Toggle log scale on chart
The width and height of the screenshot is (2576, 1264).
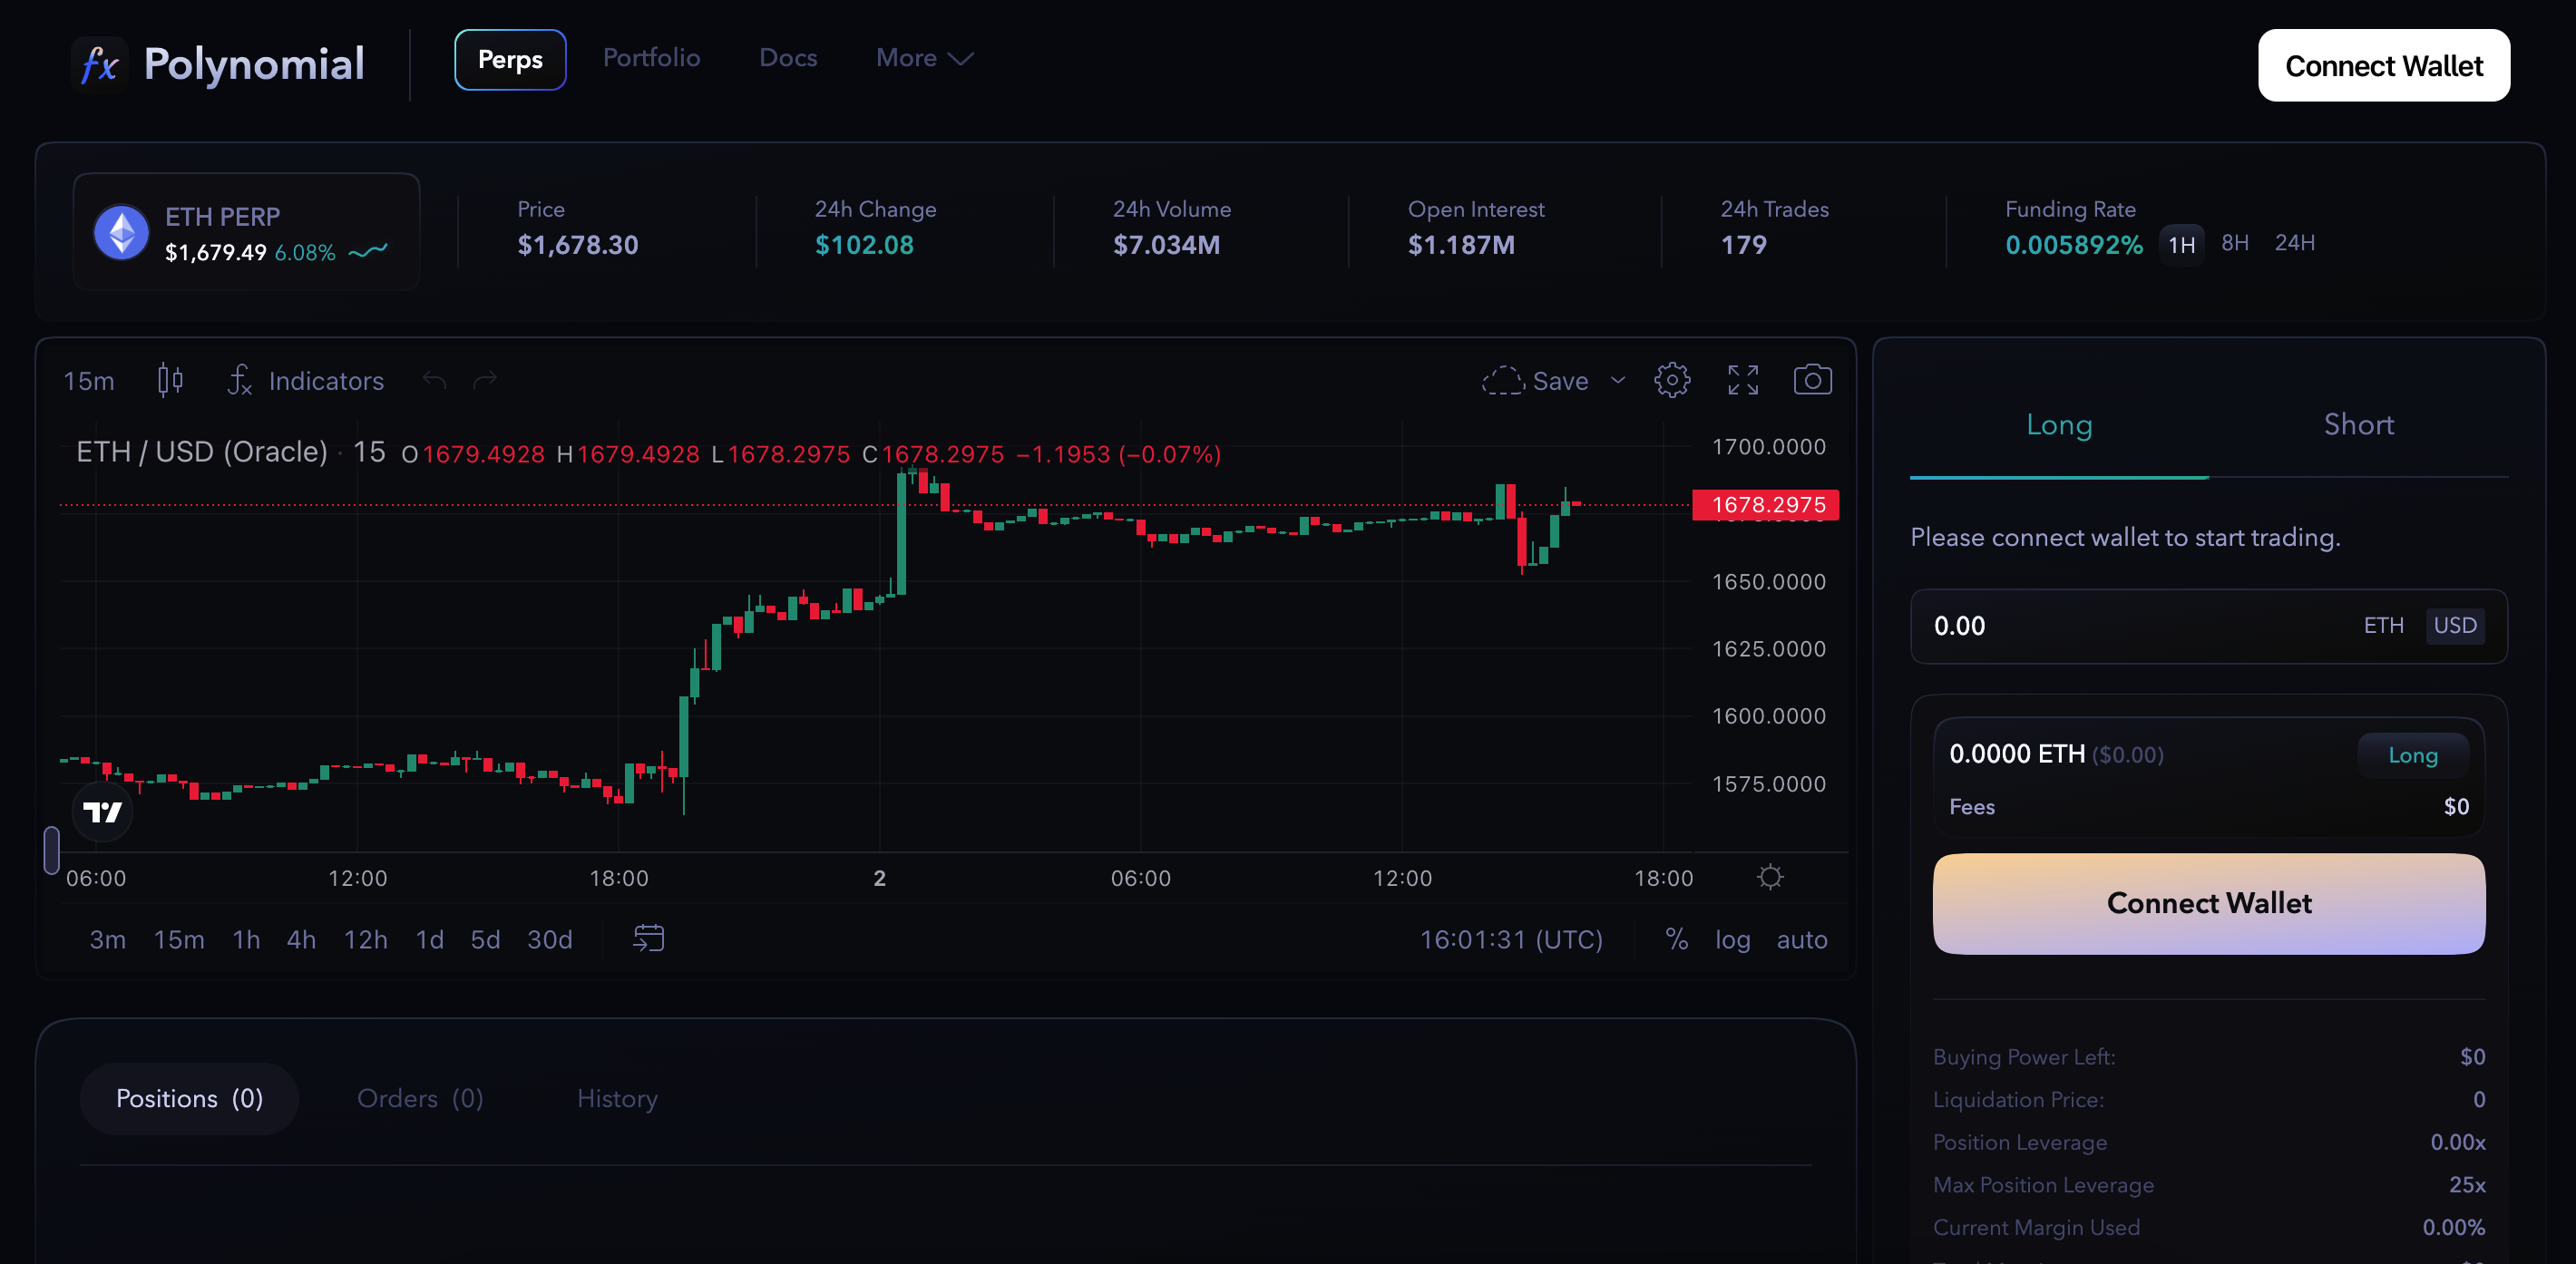click(1733, 939)
